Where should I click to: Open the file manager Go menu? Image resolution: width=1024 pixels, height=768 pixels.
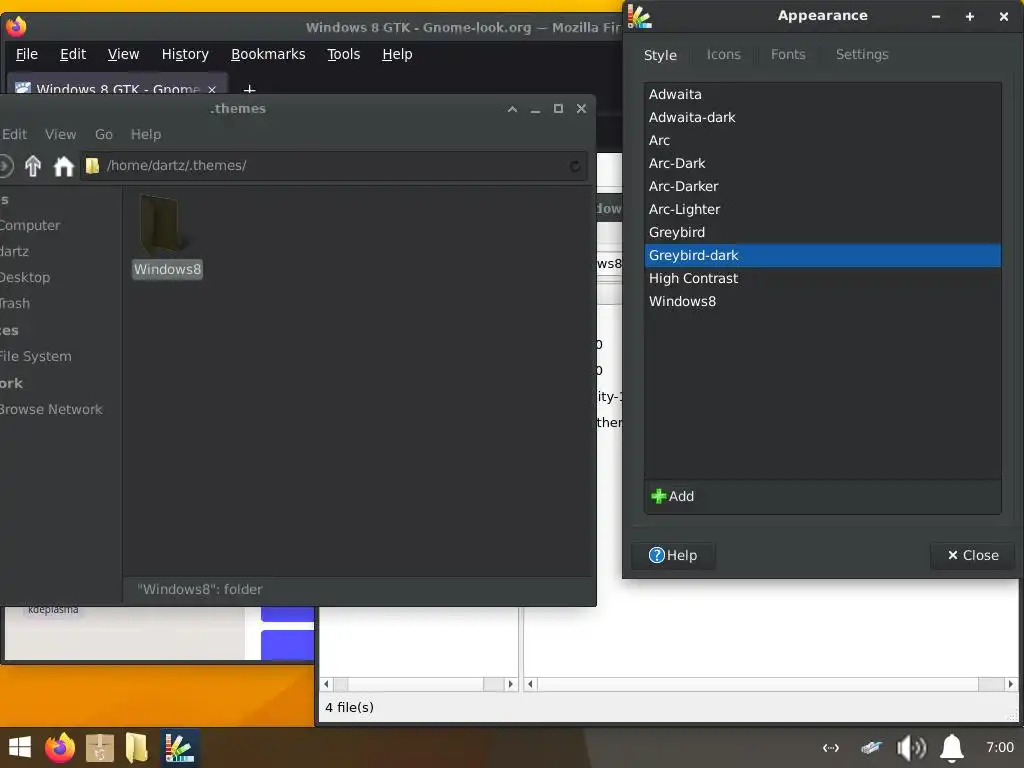[x=104, y=135]
